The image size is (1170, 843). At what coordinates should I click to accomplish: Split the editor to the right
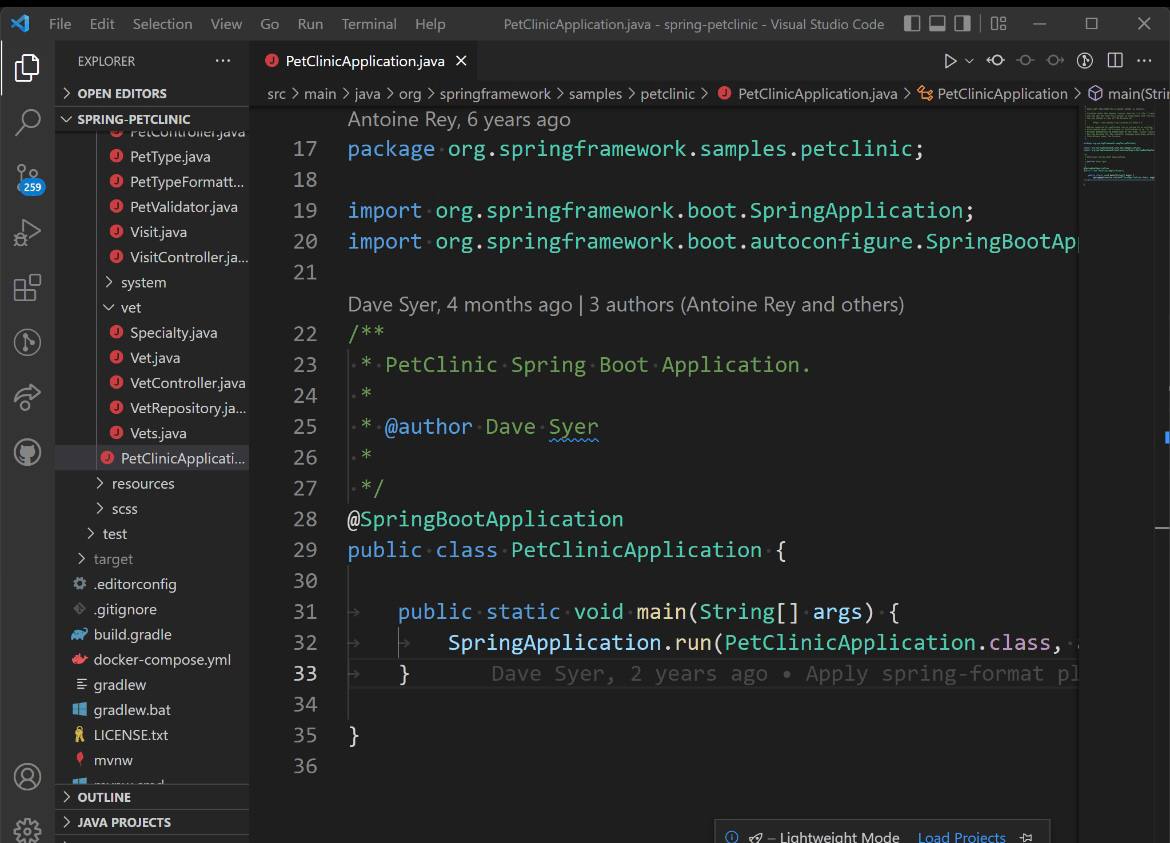1115,61
